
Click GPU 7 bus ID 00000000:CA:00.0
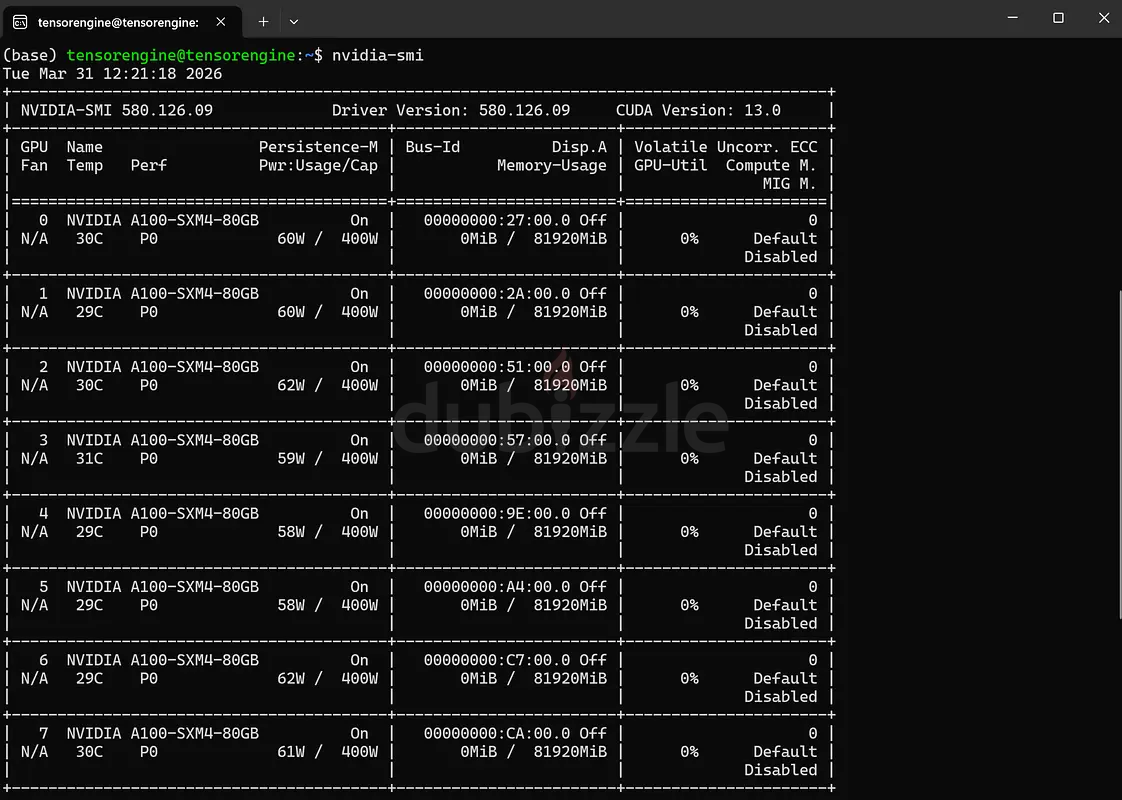497,733
